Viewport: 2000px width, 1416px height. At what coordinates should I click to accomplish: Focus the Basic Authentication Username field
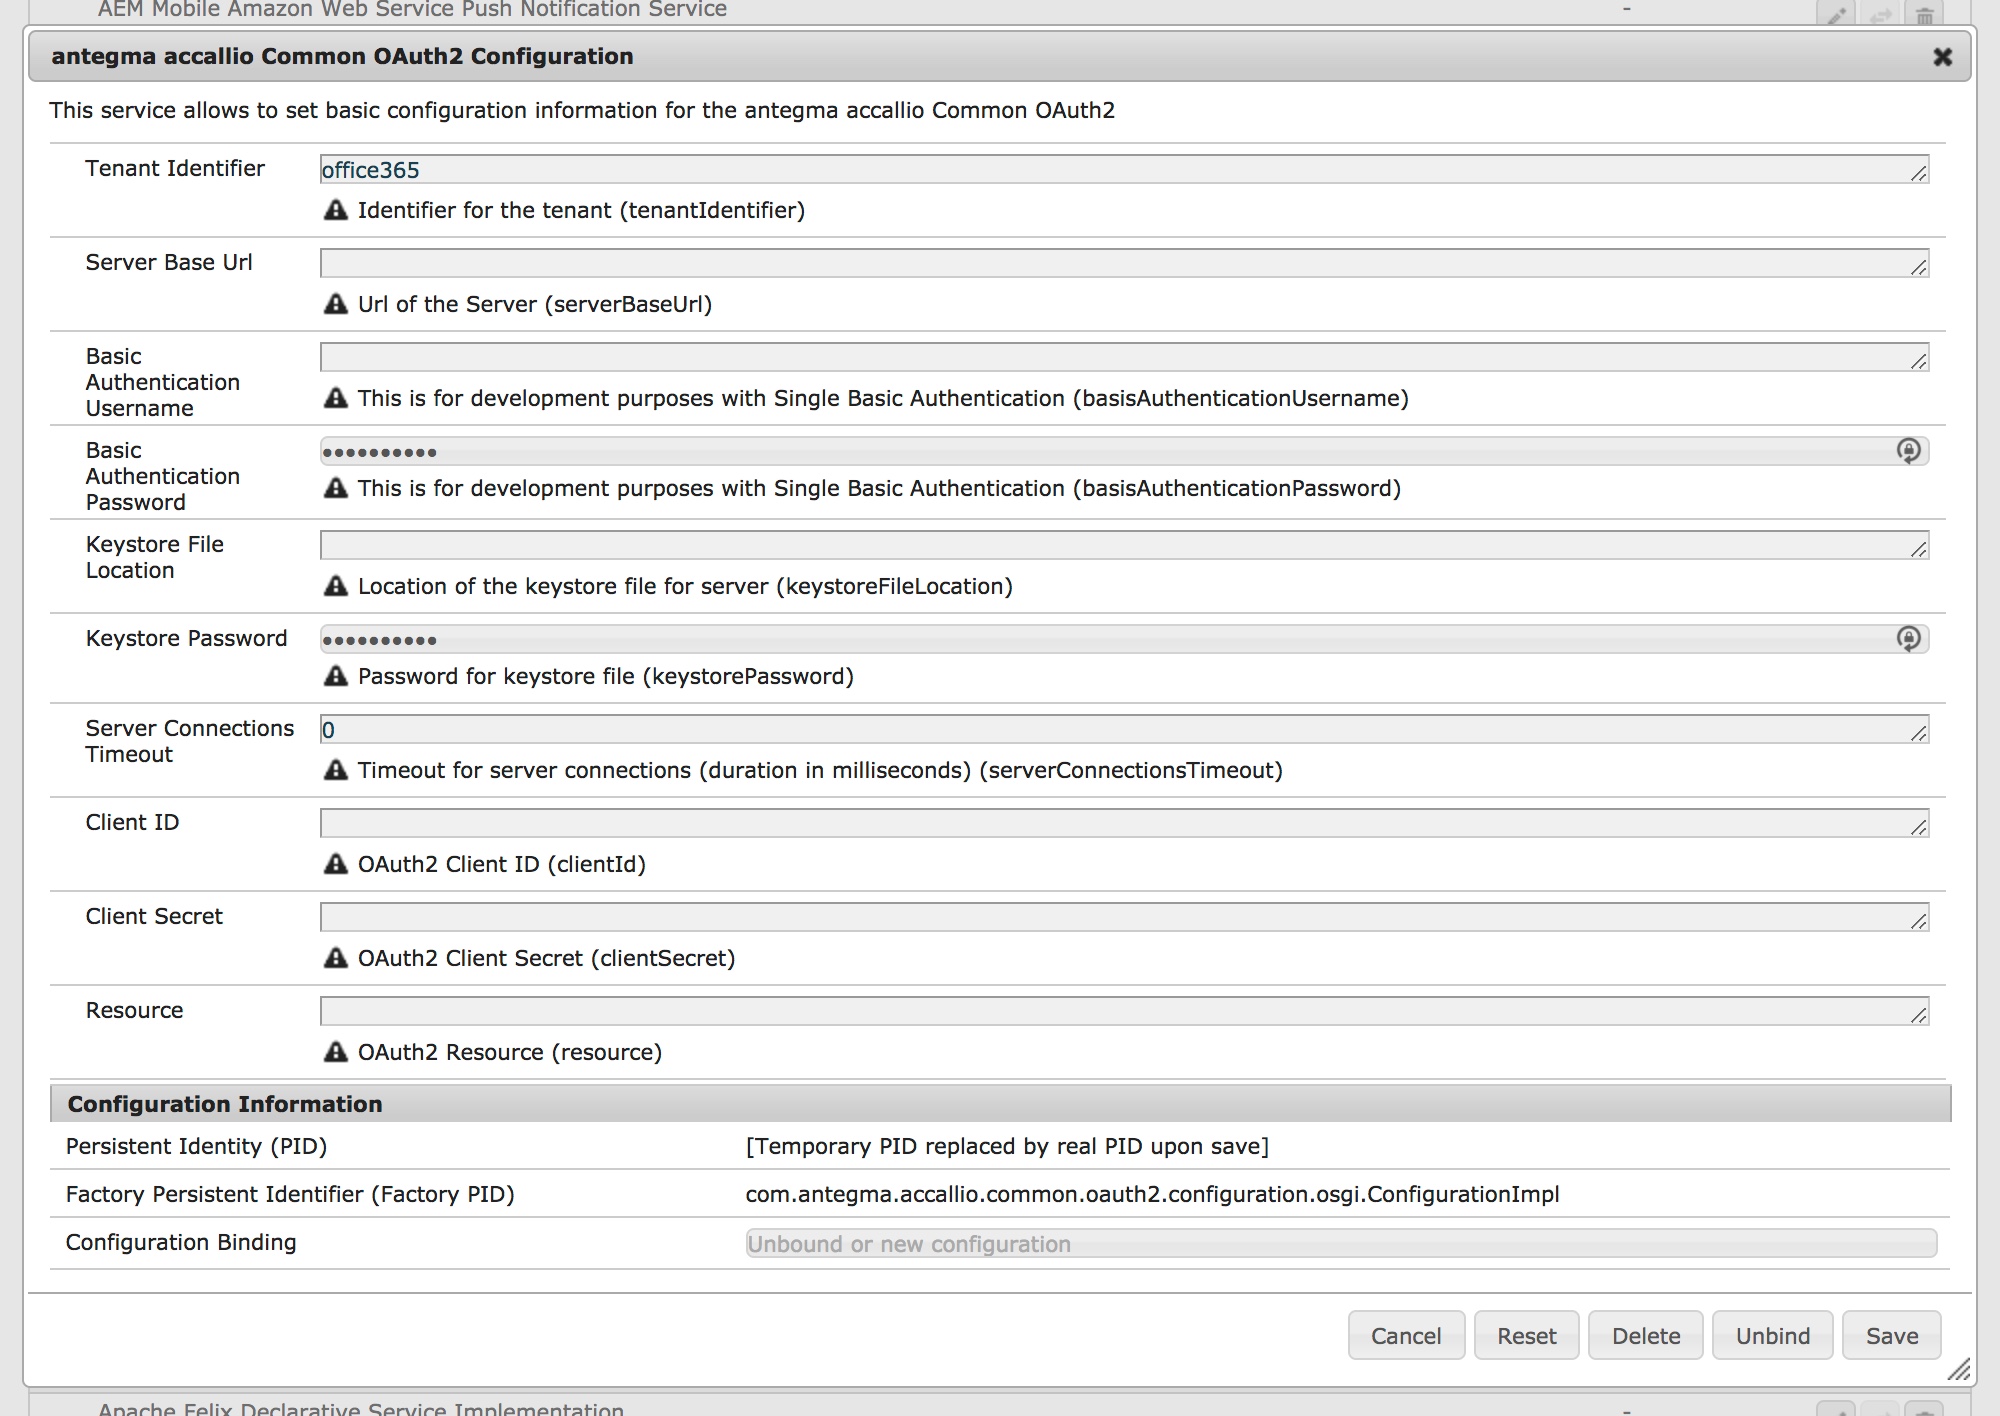pos(1124,357)
